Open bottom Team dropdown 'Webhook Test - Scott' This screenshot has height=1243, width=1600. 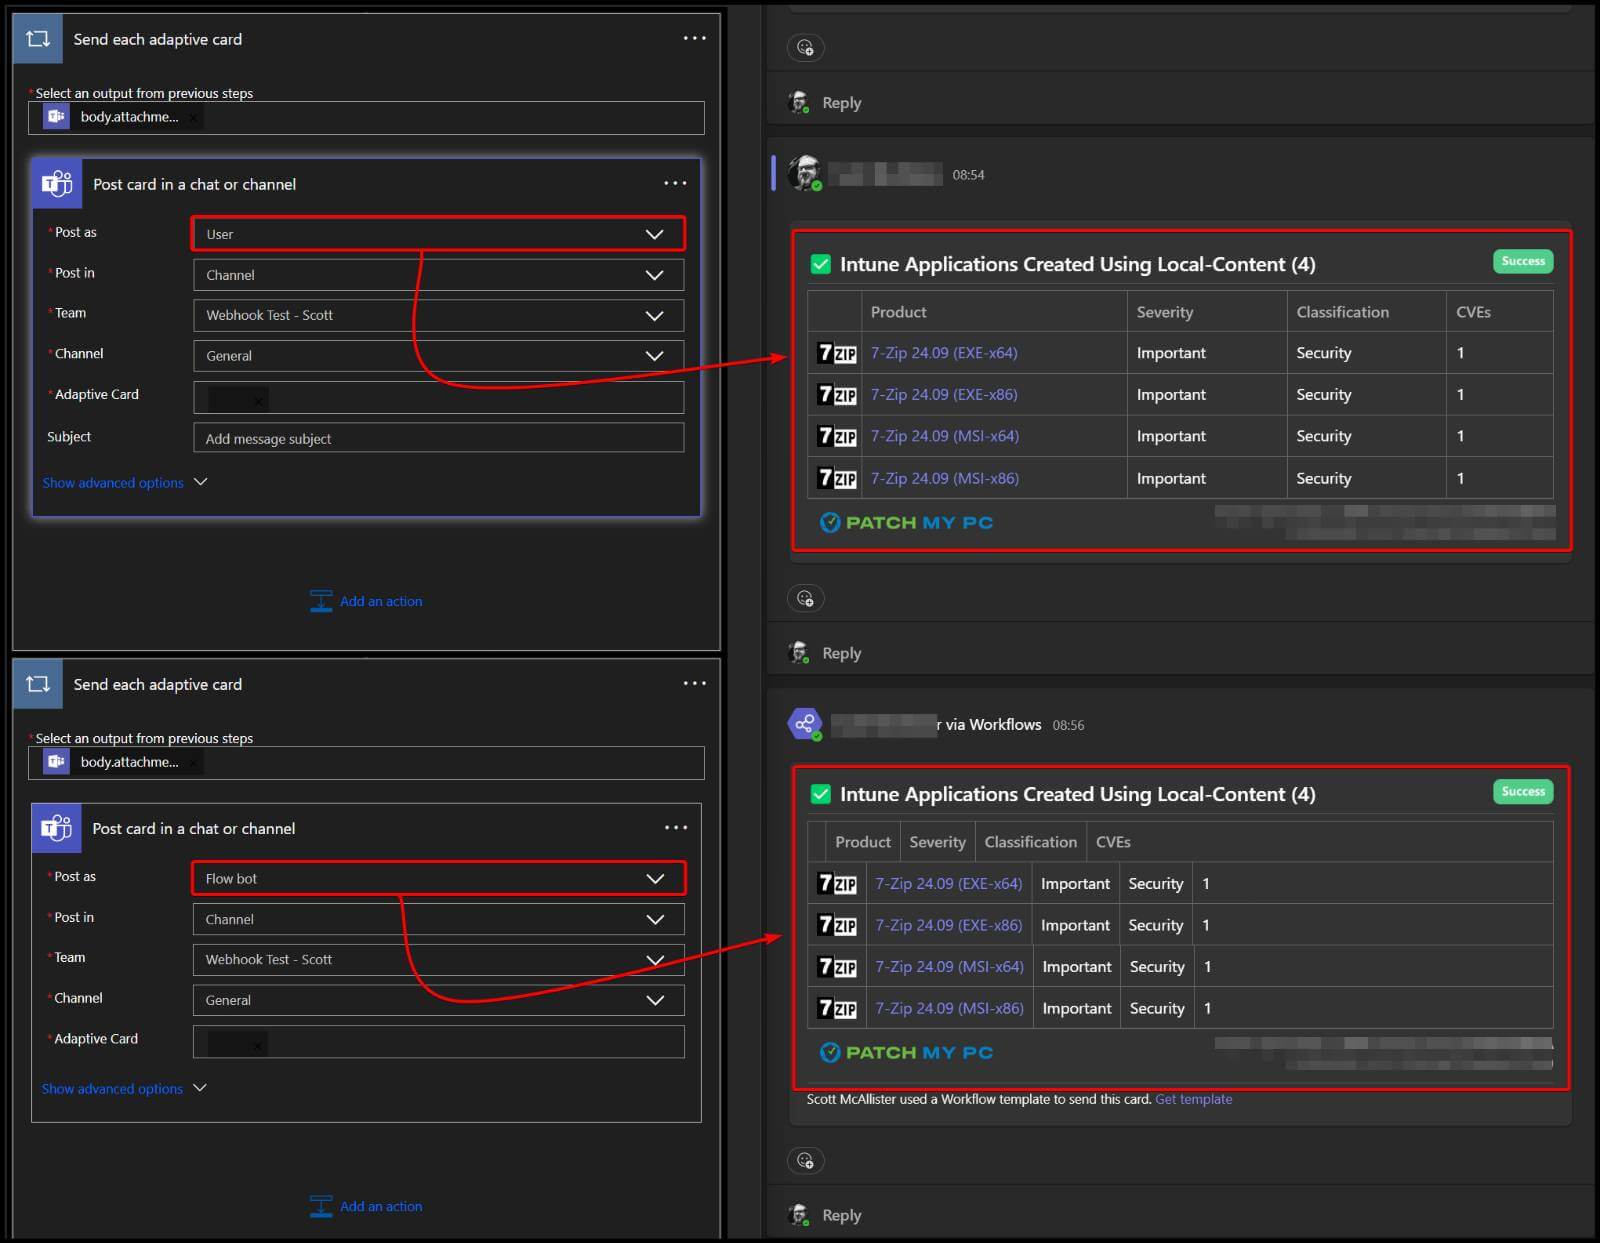[x=438, y=959]
